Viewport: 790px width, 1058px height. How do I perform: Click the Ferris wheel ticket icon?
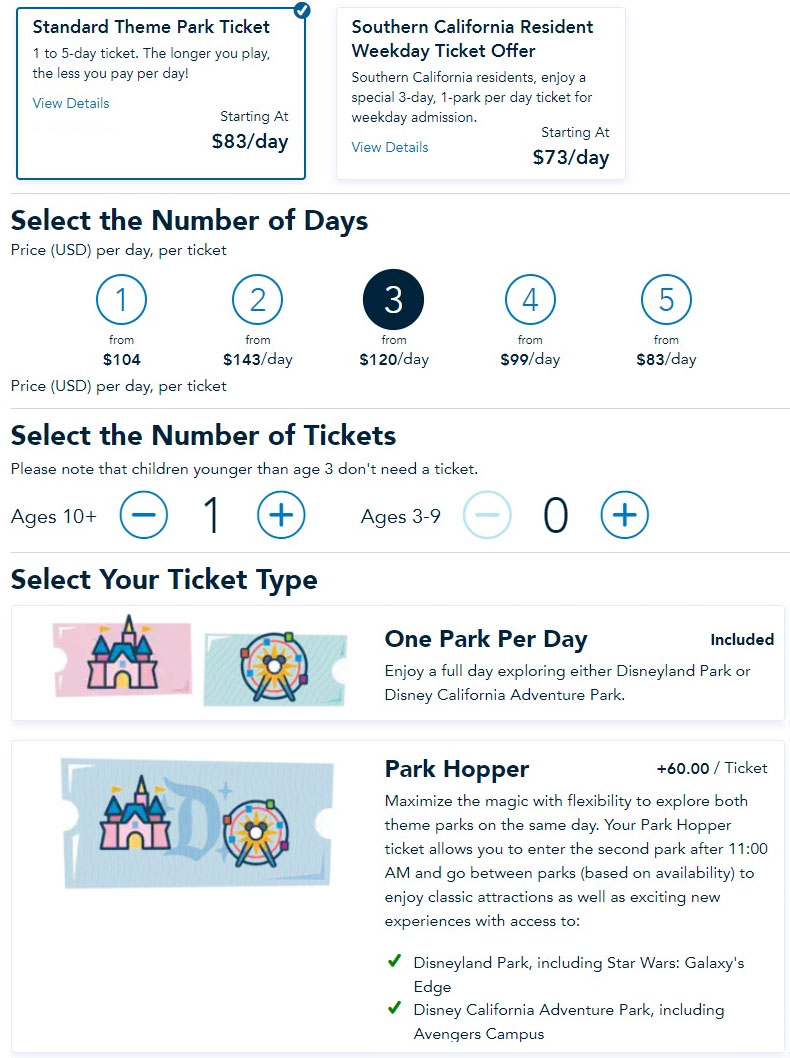[275, 667]
